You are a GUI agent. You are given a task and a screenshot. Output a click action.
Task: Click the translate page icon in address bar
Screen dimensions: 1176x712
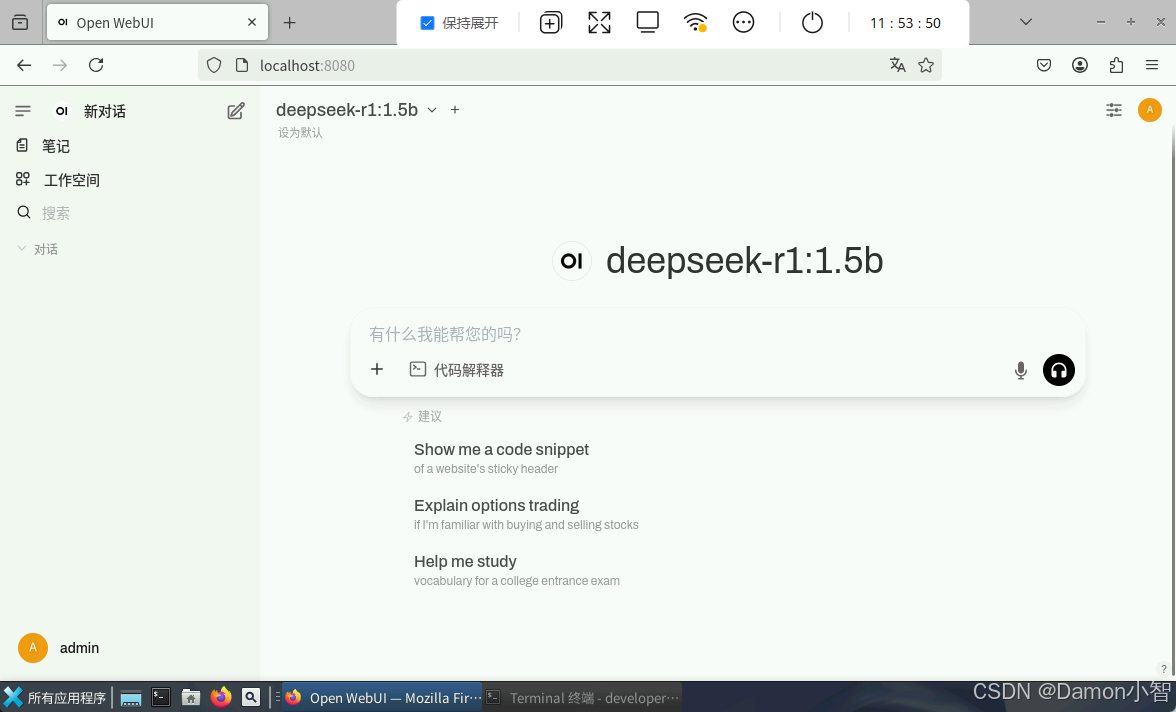[897, 65]
